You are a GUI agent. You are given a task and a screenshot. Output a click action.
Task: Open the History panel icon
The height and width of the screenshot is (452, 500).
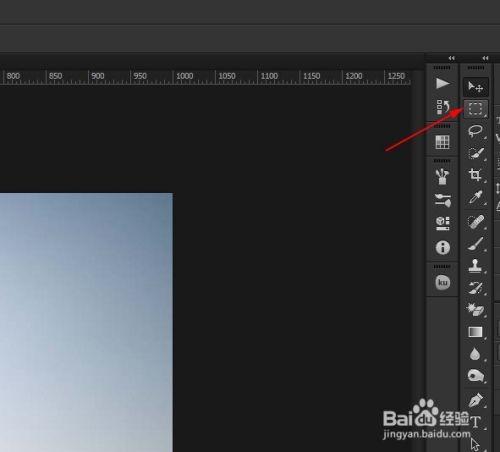pos(443,107)
